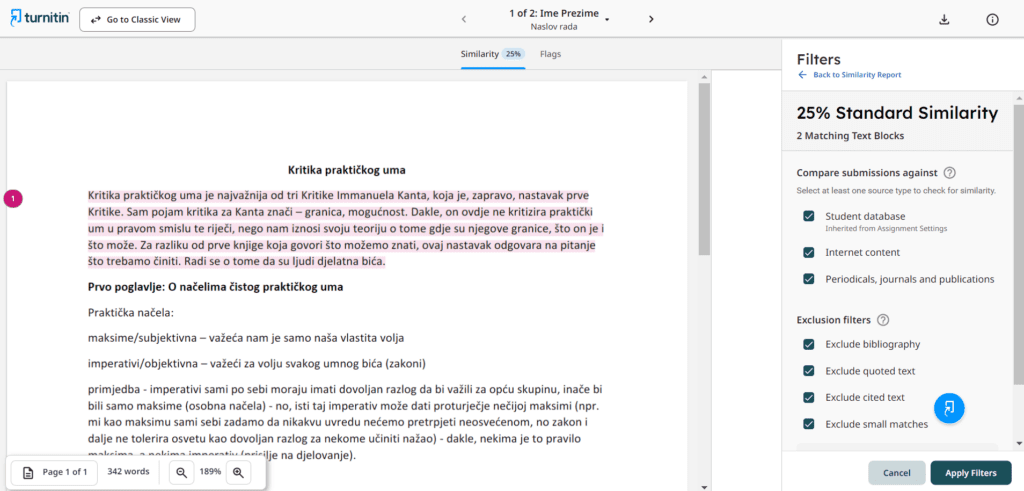Click the Cancel button

coord(897,473)
